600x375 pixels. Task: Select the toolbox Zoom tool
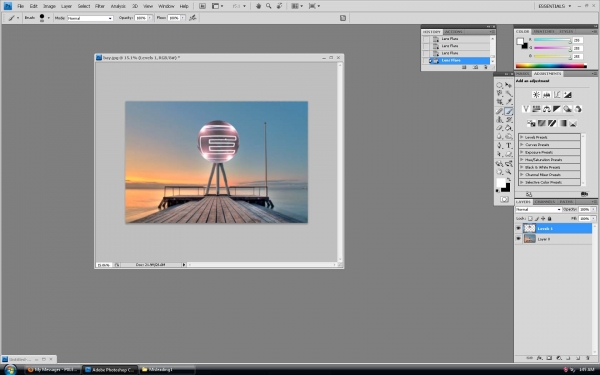click(x=509, y=172)
